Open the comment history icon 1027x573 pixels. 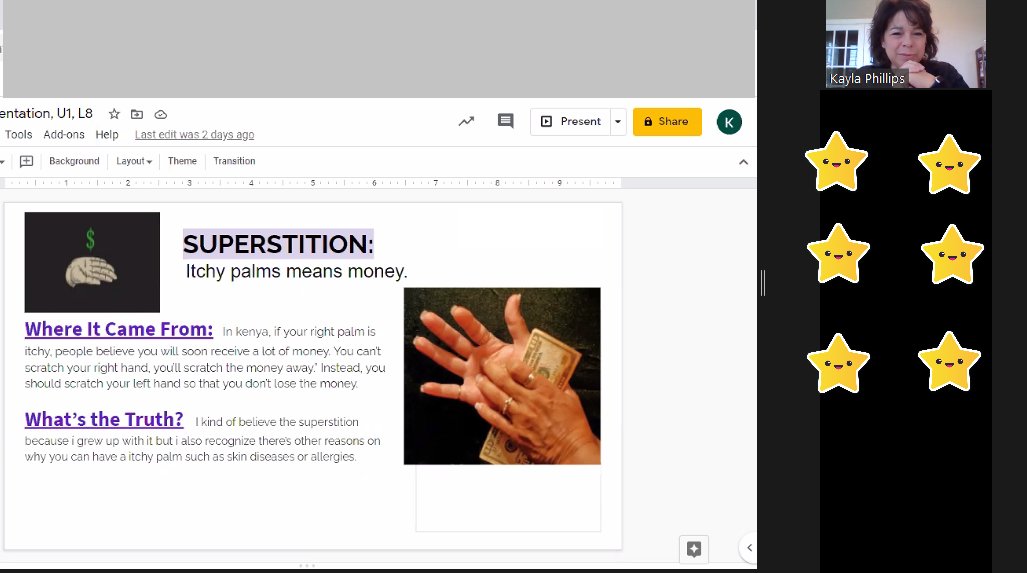pos(506,121)
